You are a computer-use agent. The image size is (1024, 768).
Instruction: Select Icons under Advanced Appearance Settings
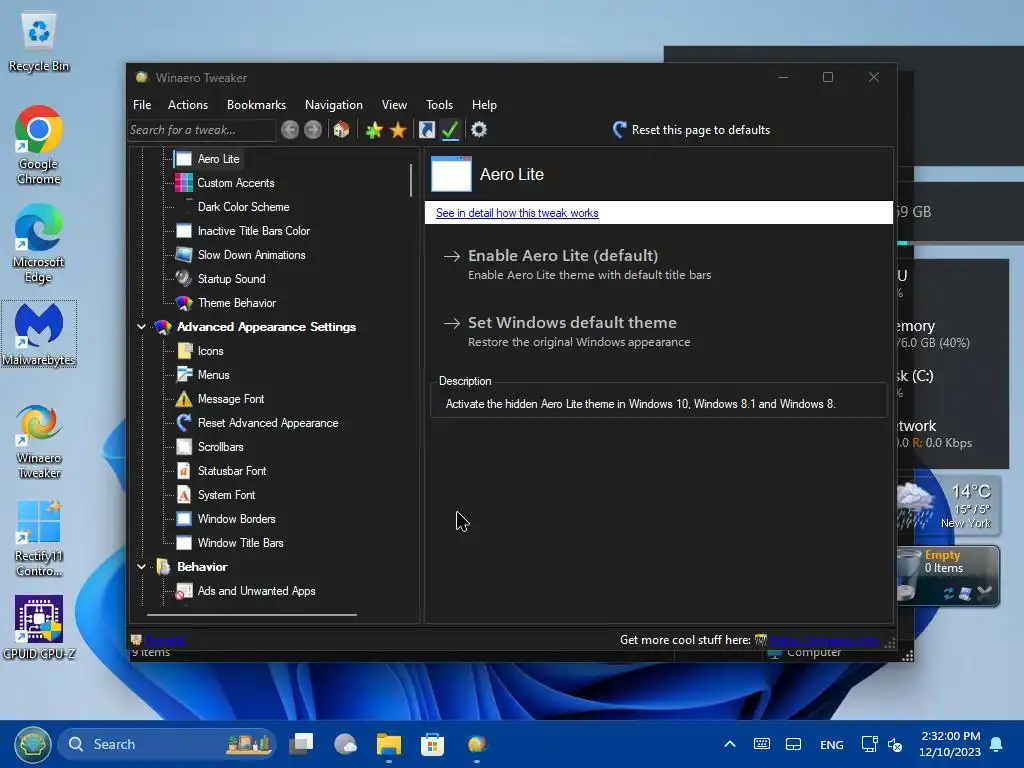210,351
